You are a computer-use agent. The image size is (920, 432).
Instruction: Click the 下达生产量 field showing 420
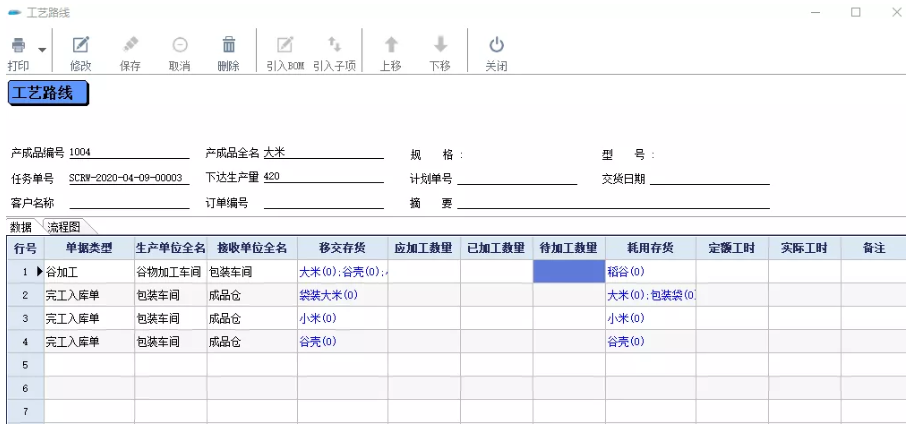pos(322,177)
